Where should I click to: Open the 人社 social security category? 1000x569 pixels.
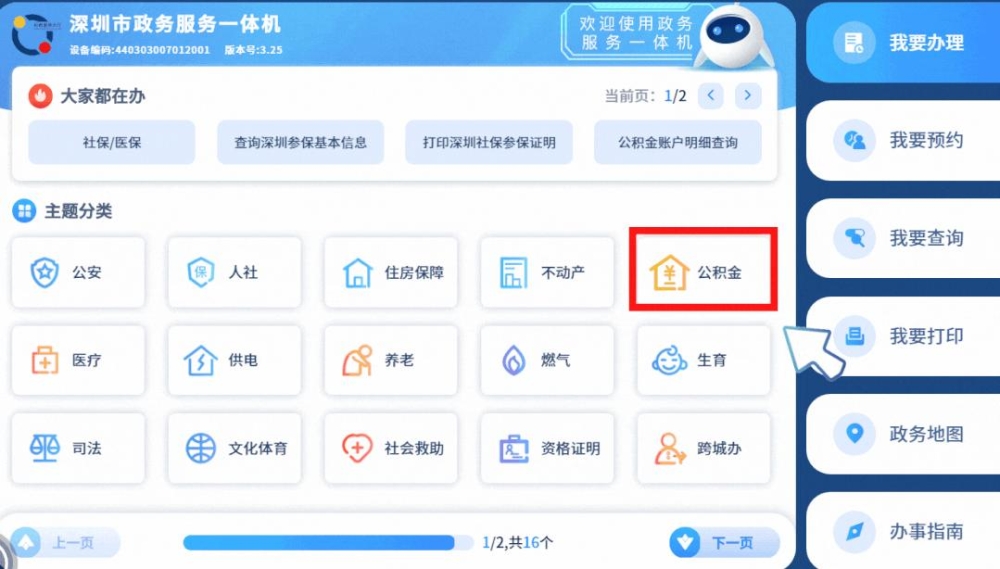point(234,272)
